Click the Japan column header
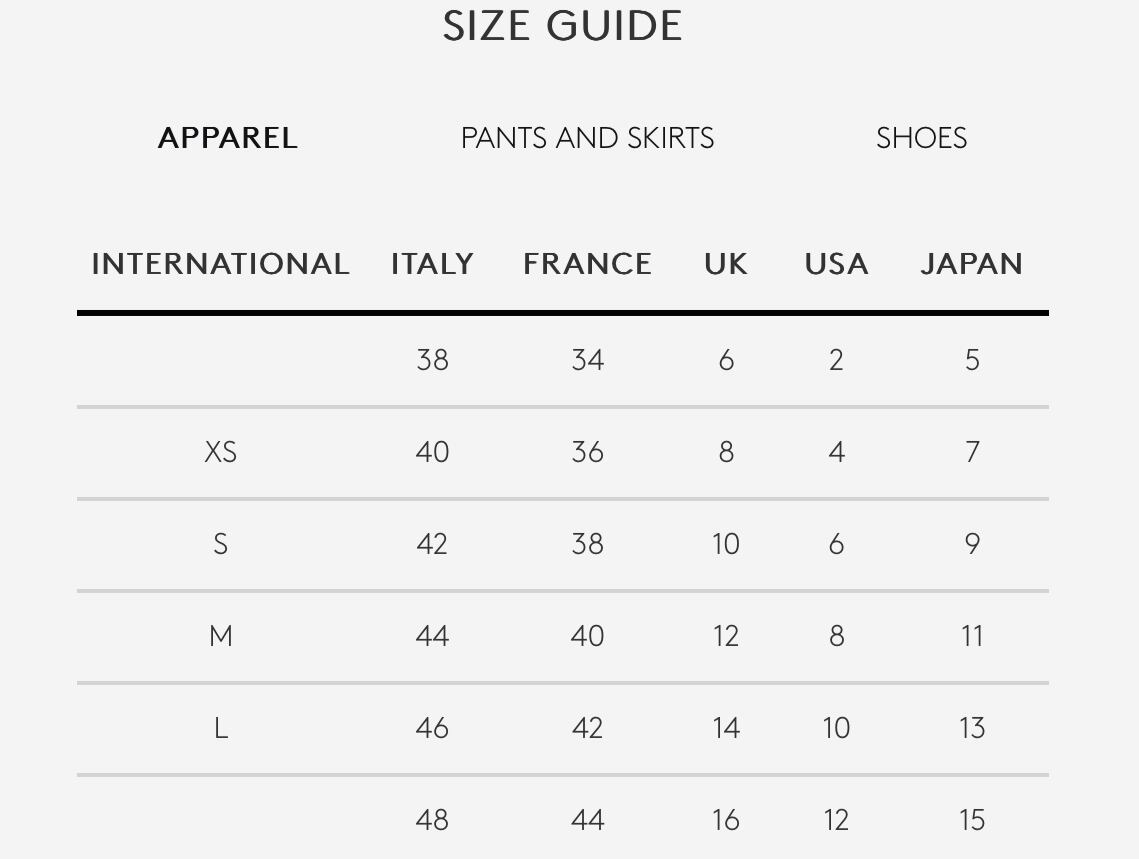 [x=971, y=264]
